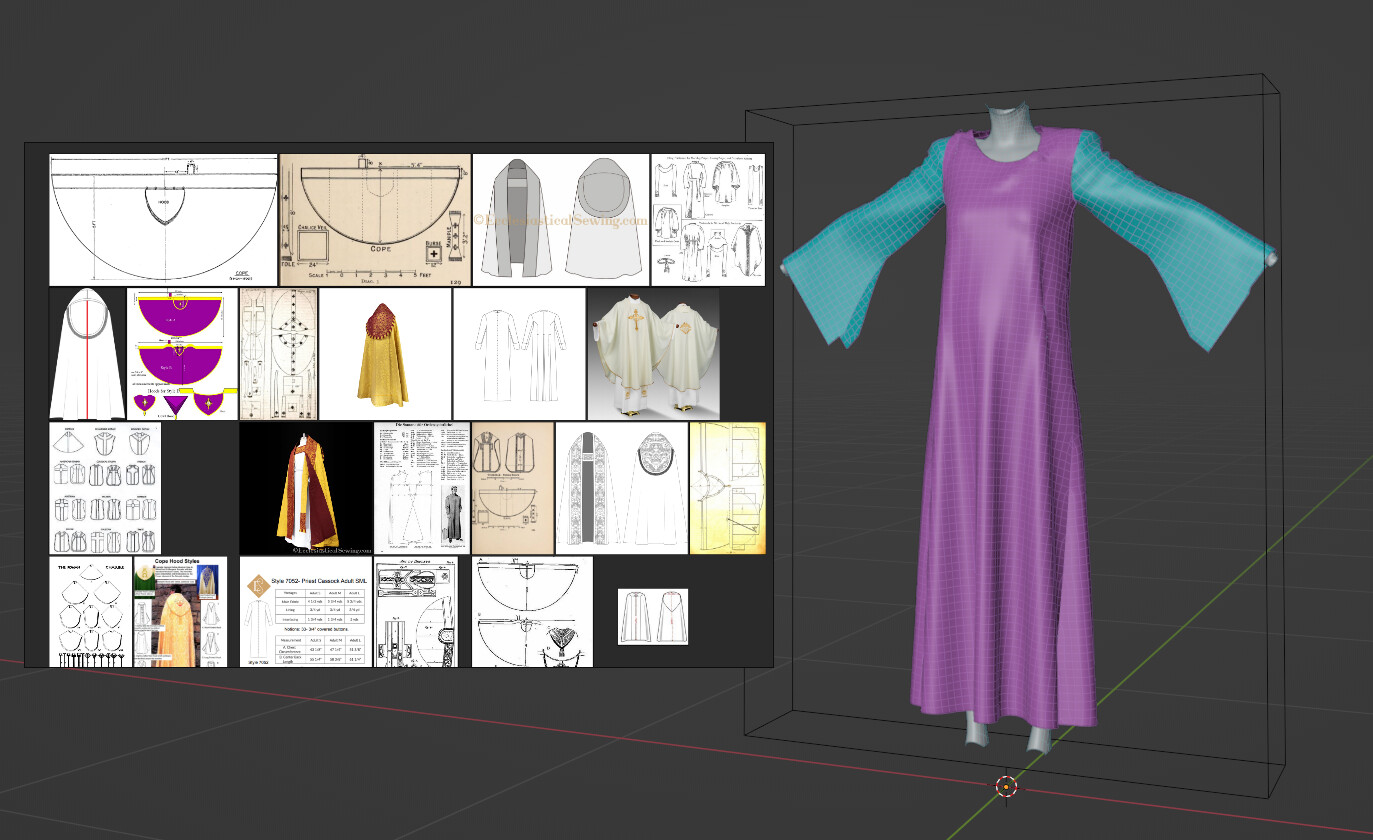The width and height of the screenshot is (1373, 840).
Task: Select the cassock front/back line drawing
Action: (519, 354)
